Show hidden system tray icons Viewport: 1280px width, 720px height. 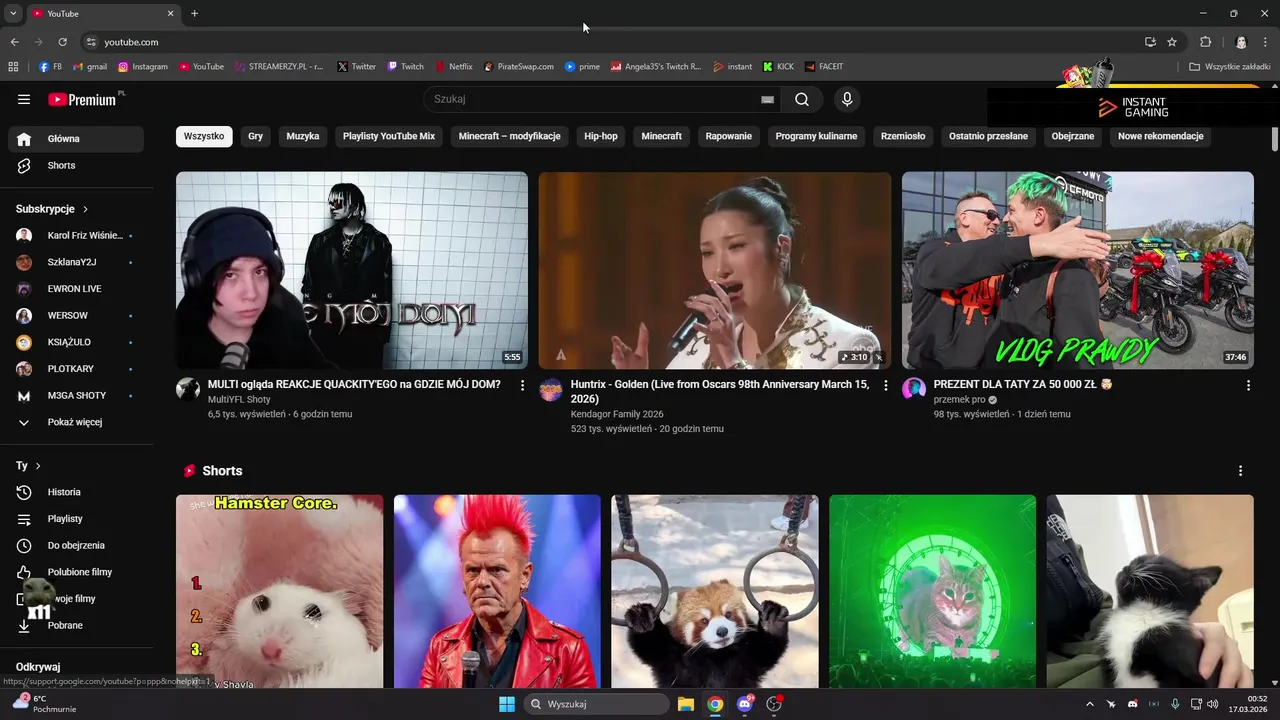(x=1090, y=704)
